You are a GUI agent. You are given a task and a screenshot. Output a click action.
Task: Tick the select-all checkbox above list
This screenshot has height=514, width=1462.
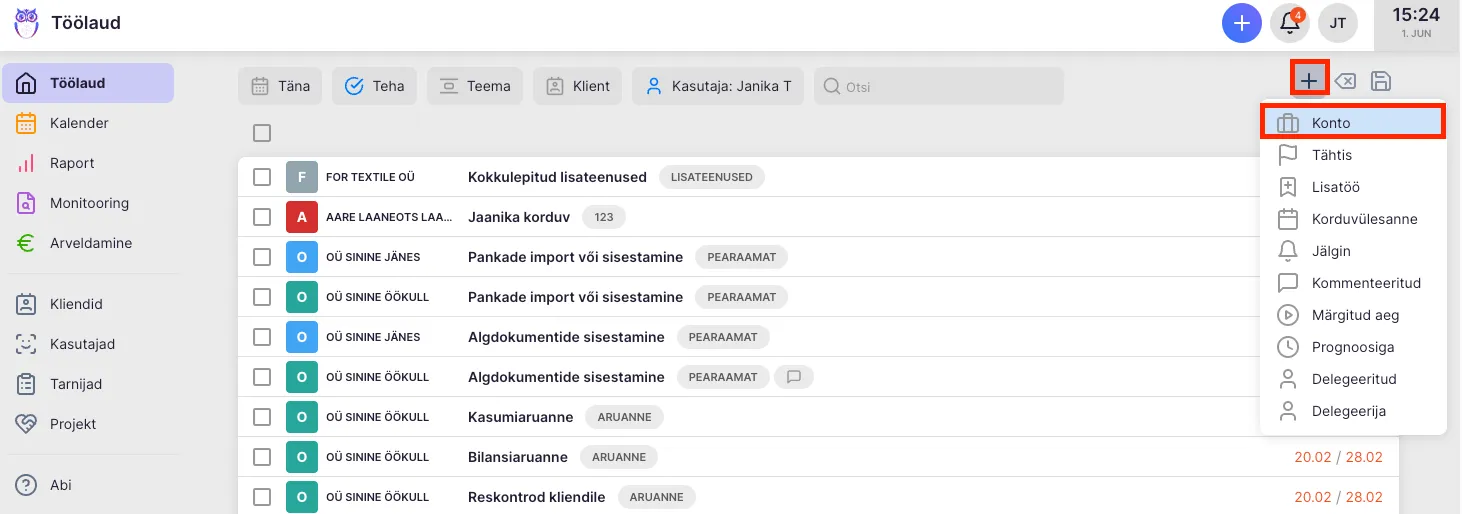click(x=262, y=133)
